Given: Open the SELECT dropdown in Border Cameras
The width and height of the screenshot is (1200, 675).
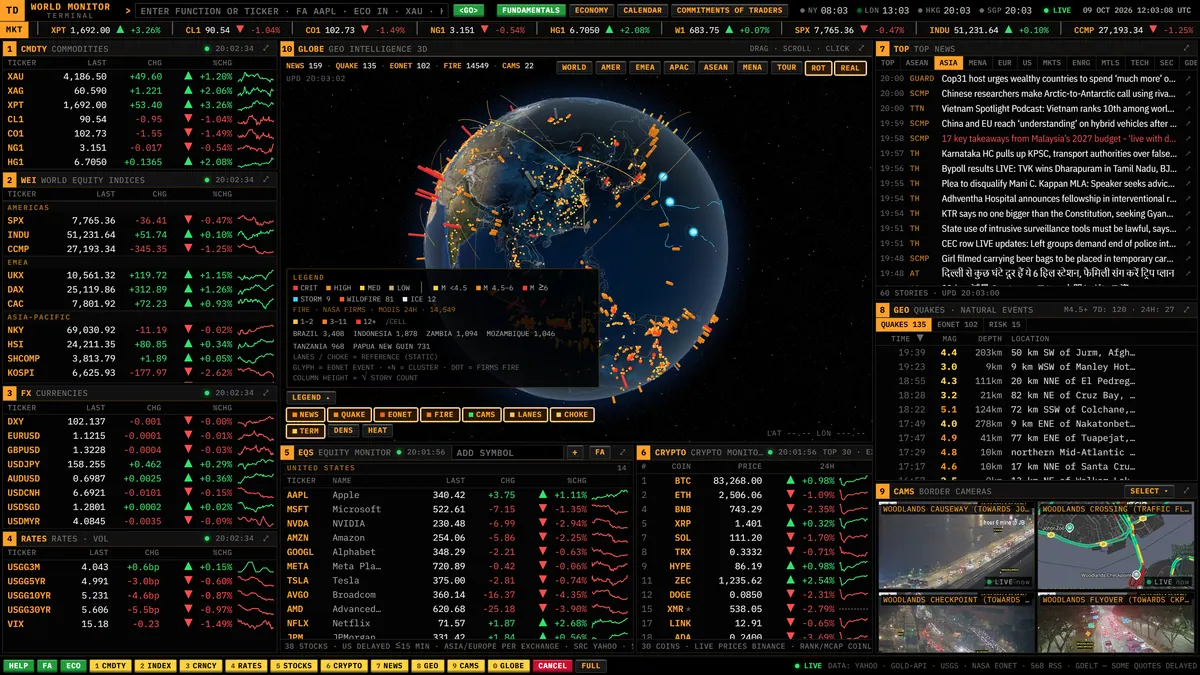Looking at the screenshot, I should (1149, 491).
